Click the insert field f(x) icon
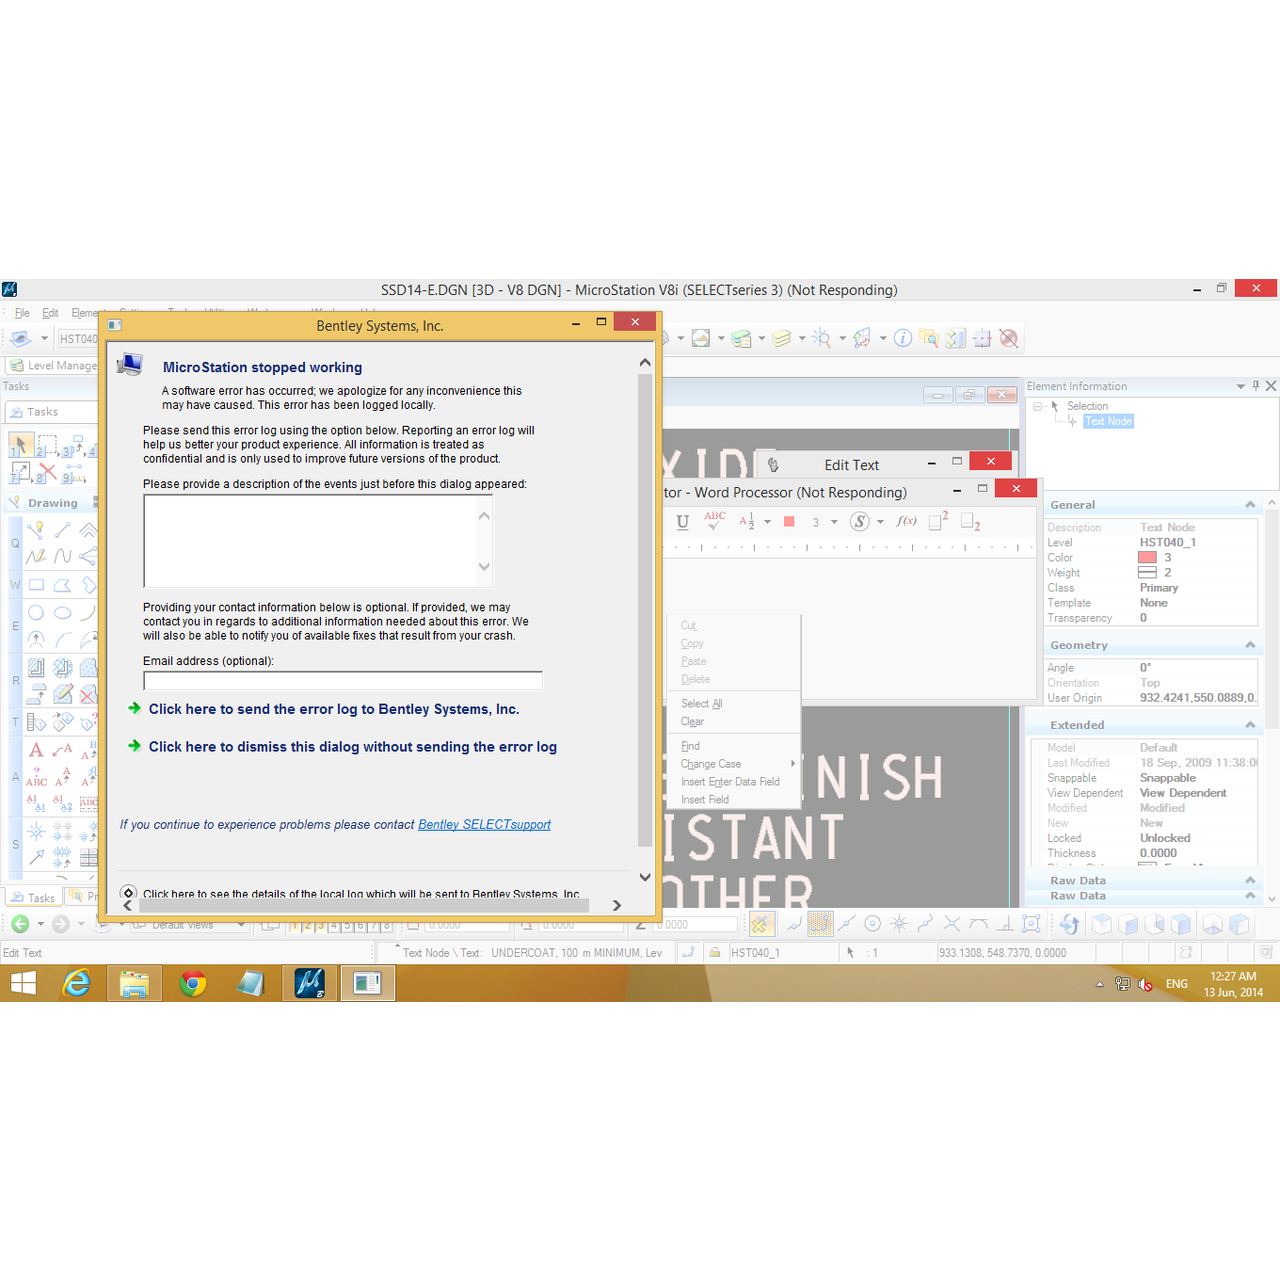Screen dimensions: 1280x1280 click(906, 521)
